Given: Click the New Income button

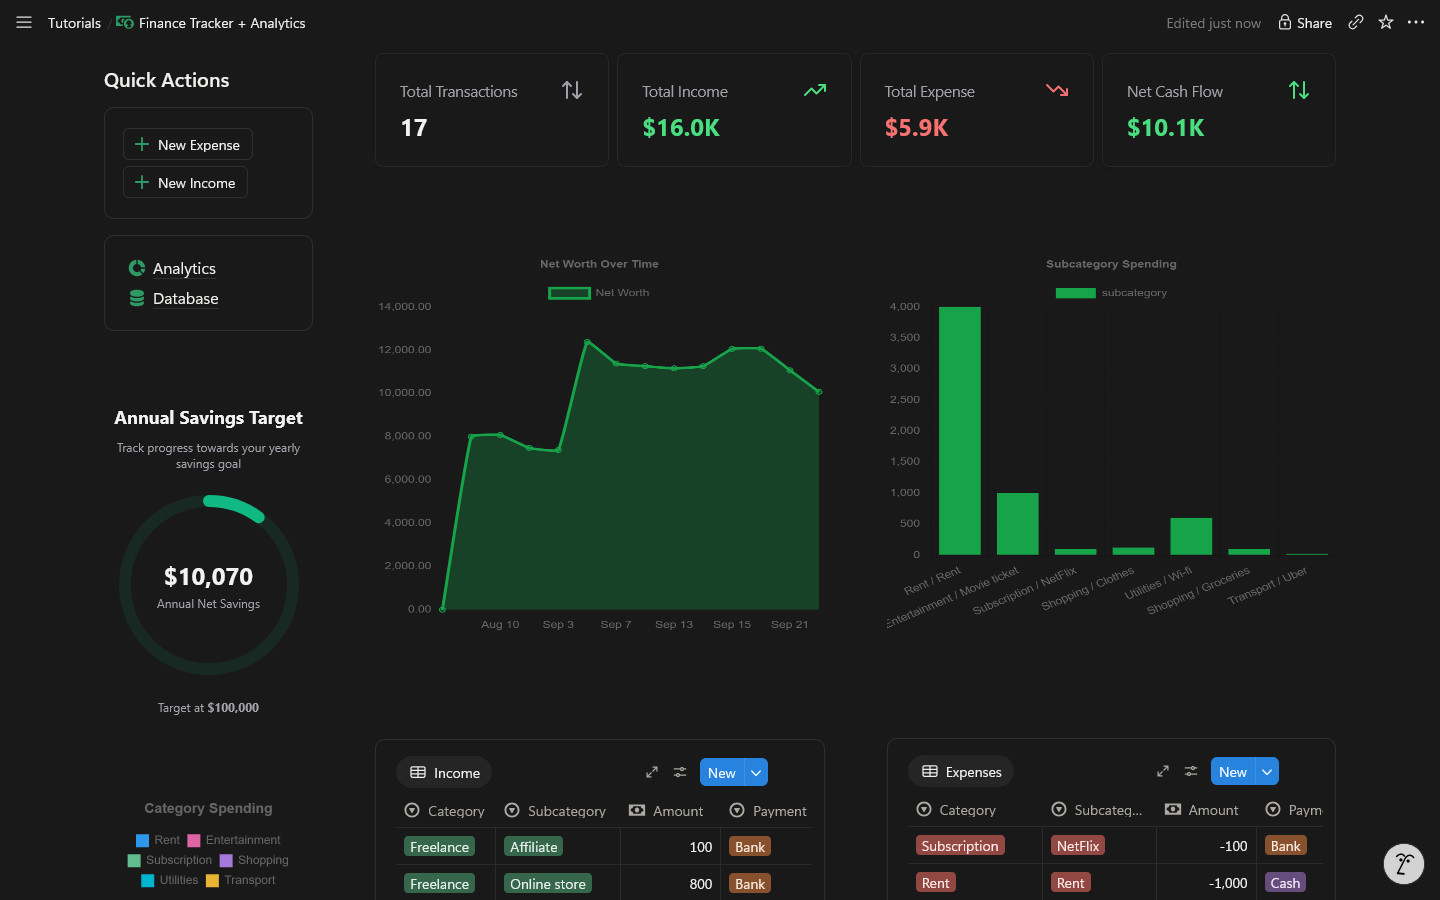Looking at the screenshot, I should pos(185,182).
